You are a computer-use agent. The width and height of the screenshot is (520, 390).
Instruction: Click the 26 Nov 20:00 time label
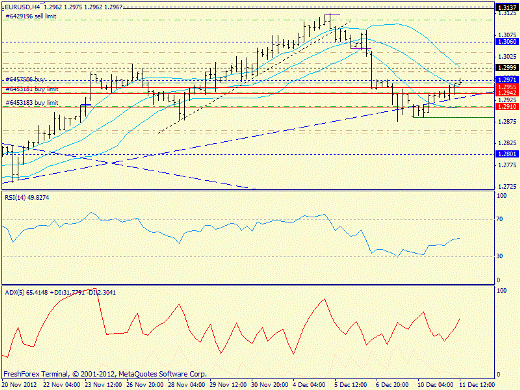click(x=145, y=385)
